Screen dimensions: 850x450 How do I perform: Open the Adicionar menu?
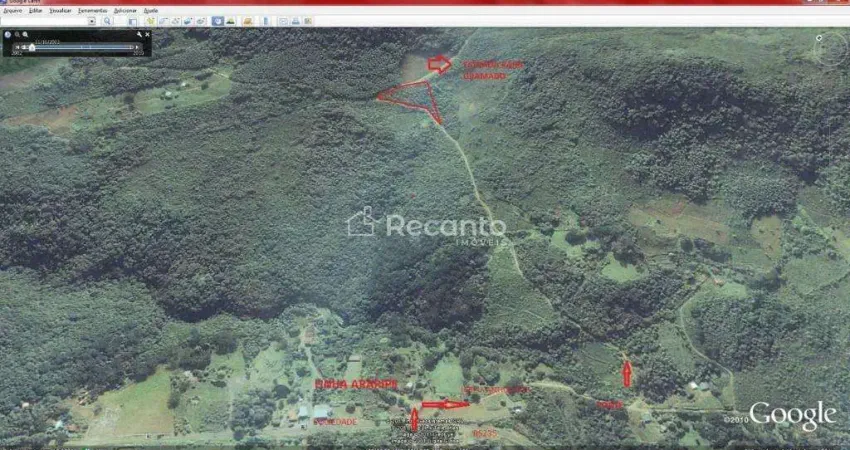tap(126, 10)
